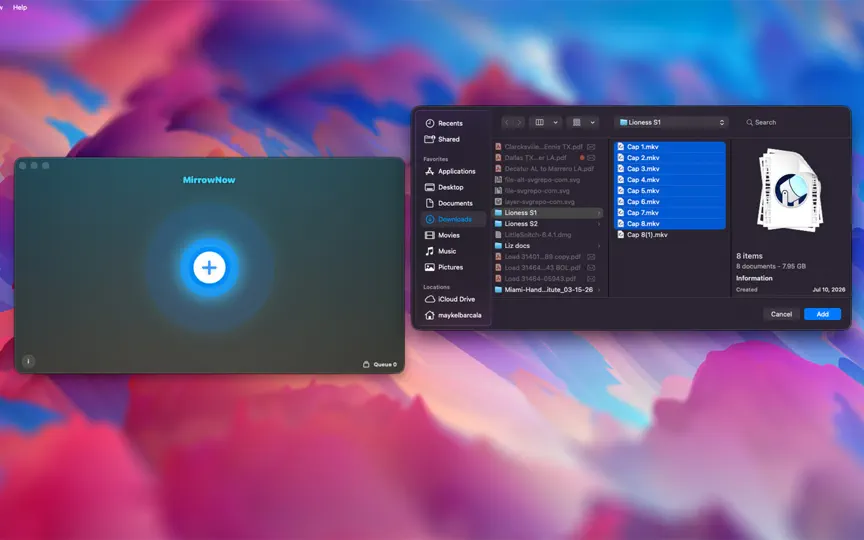This screenshot has width=864, height=540.
Task: Open the Help menu in menu bar
Action: (20, 7)
